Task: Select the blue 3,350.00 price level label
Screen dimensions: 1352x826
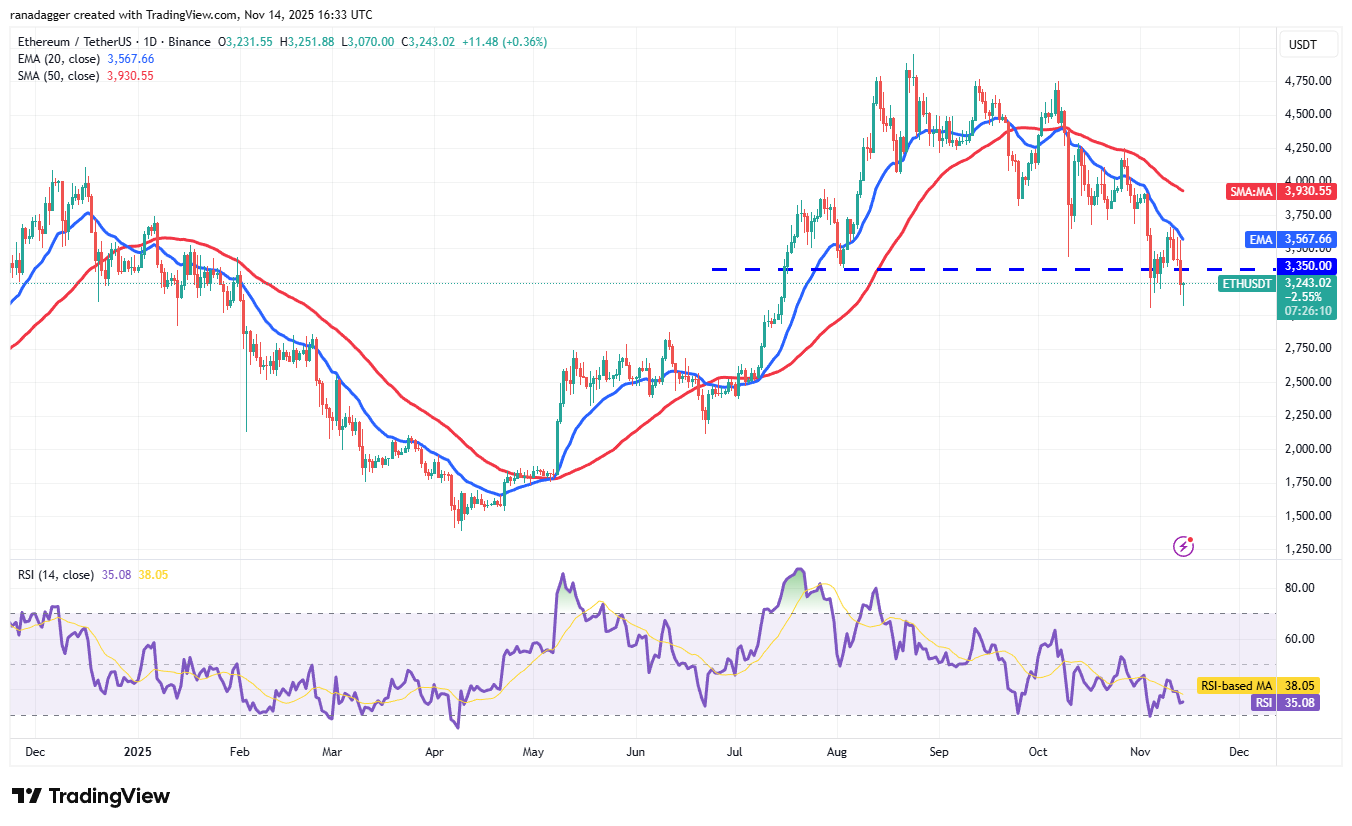Action: pyautogui.click(x=1308, y=266)
